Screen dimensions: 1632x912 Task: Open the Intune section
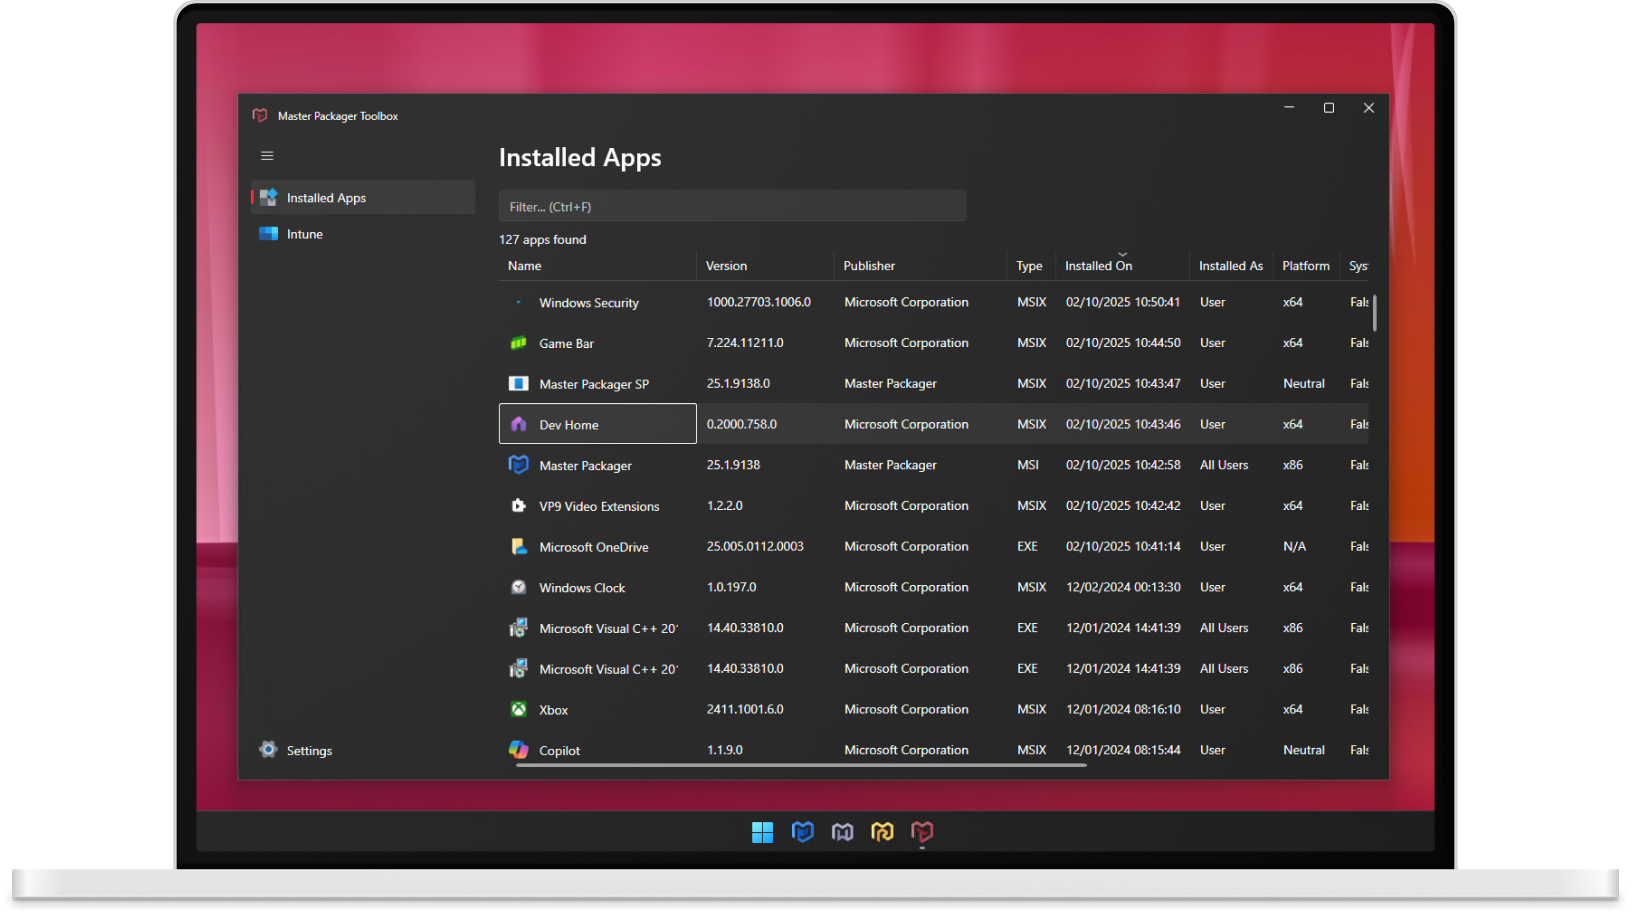pos(305,234)
